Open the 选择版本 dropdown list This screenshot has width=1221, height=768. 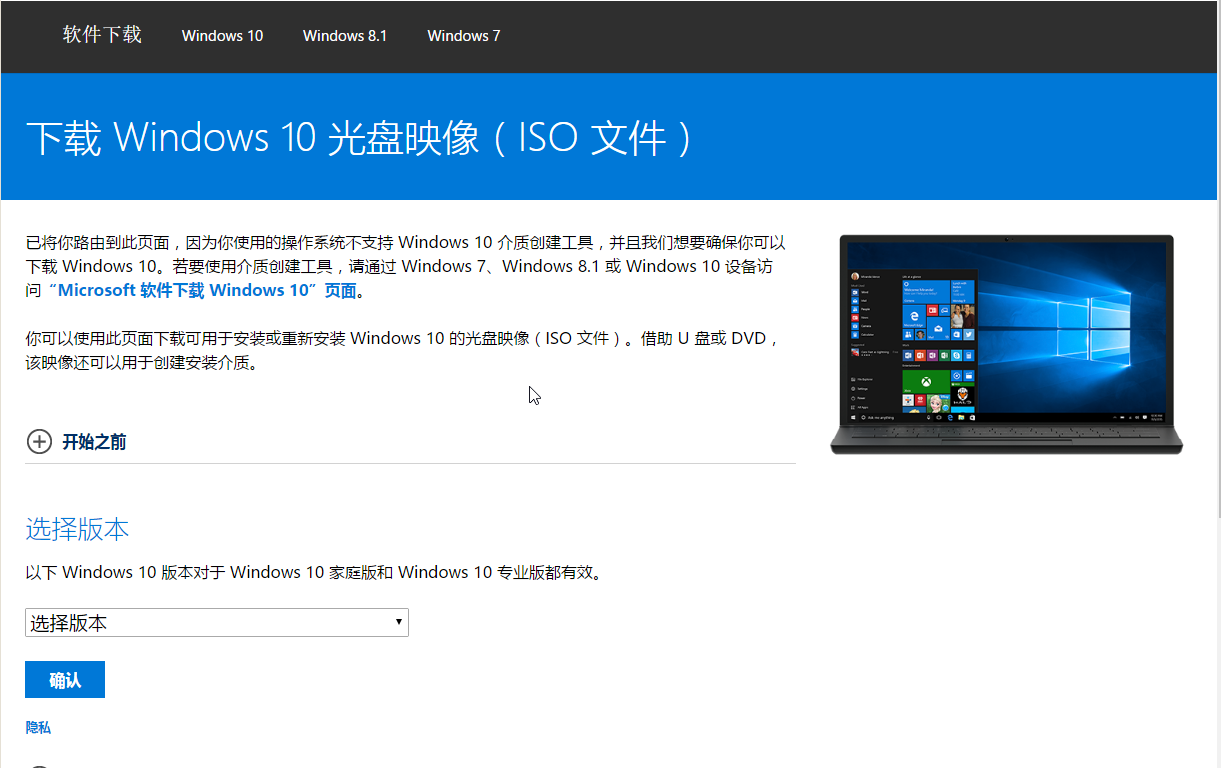pyautogui.click(x=217, y=623)
